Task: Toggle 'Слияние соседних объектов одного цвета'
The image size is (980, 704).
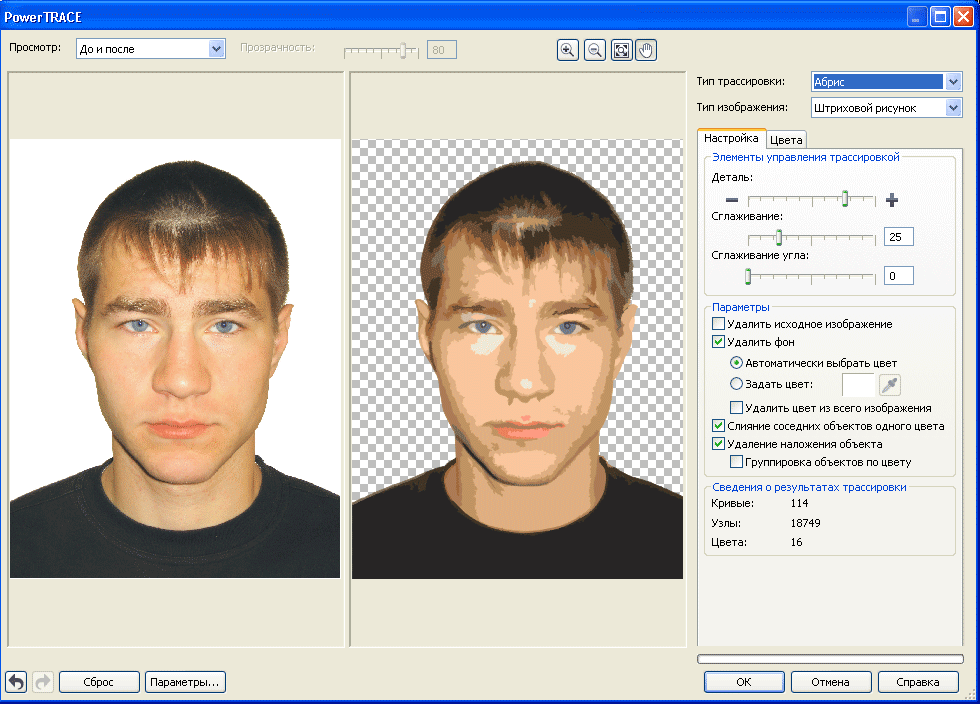Action: pyautogui.click(x=719, y=426)
